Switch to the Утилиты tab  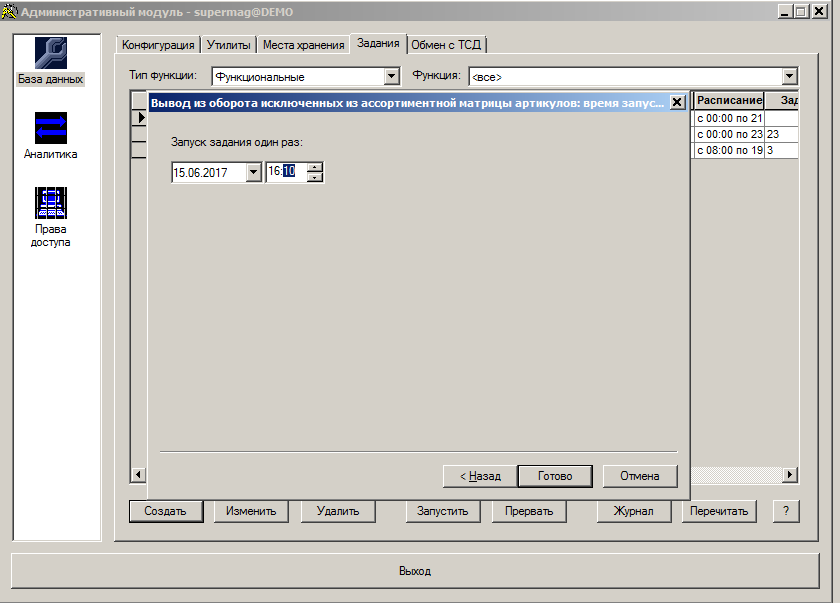(229, 45)
